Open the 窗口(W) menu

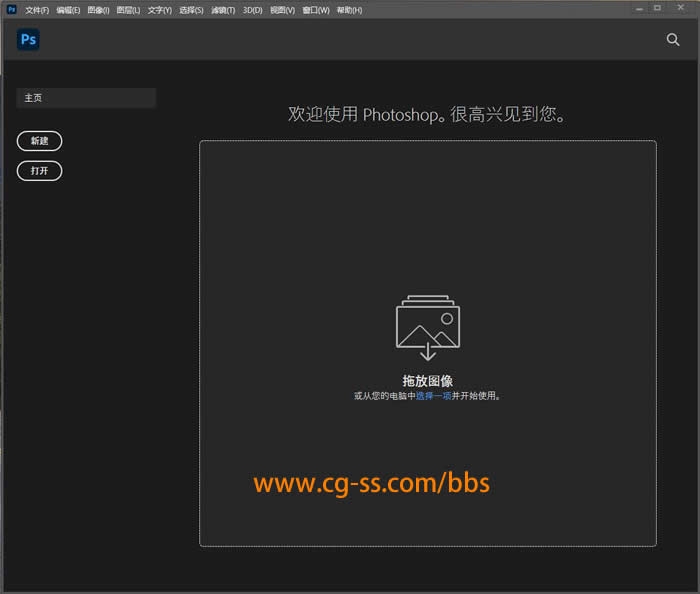(316, 10)
